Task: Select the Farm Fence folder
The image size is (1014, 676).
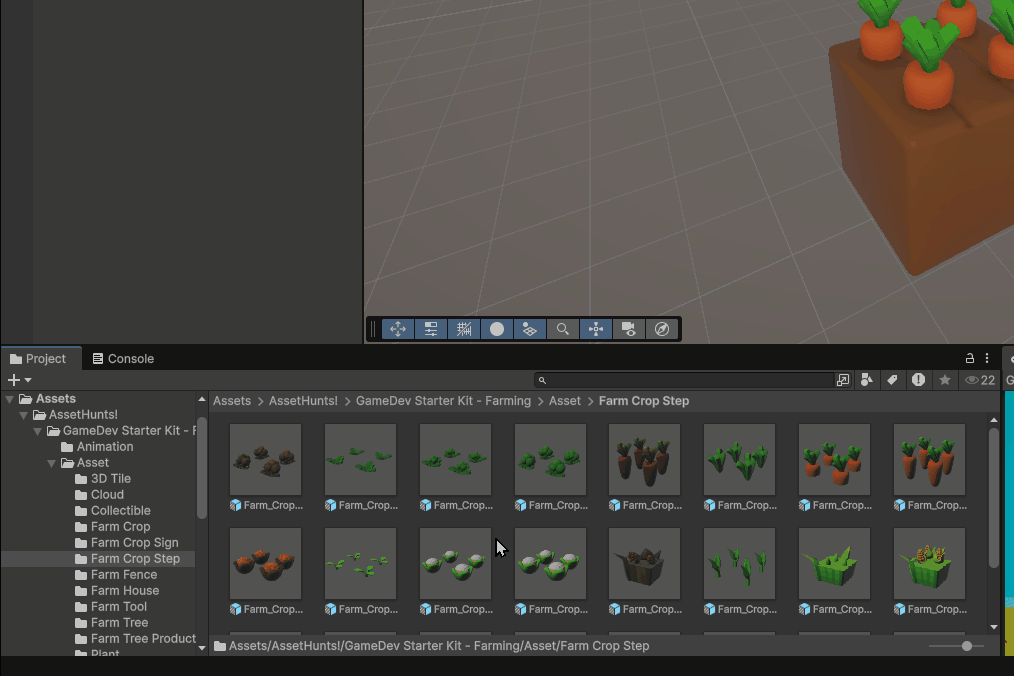Action: click(x=123, y=575)
